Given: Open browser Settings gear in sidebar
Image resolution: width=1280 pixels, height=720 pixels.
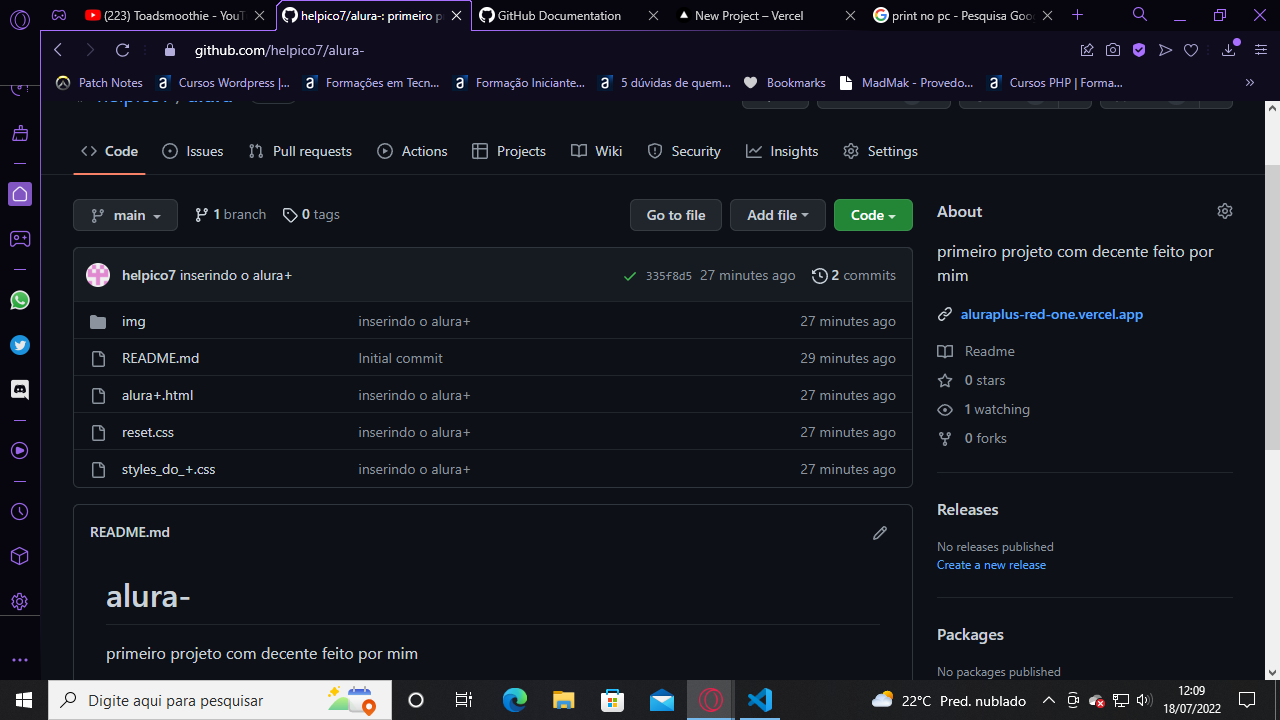Looking at the screenshot, I should pyautogui.click(x=20, y=602).
